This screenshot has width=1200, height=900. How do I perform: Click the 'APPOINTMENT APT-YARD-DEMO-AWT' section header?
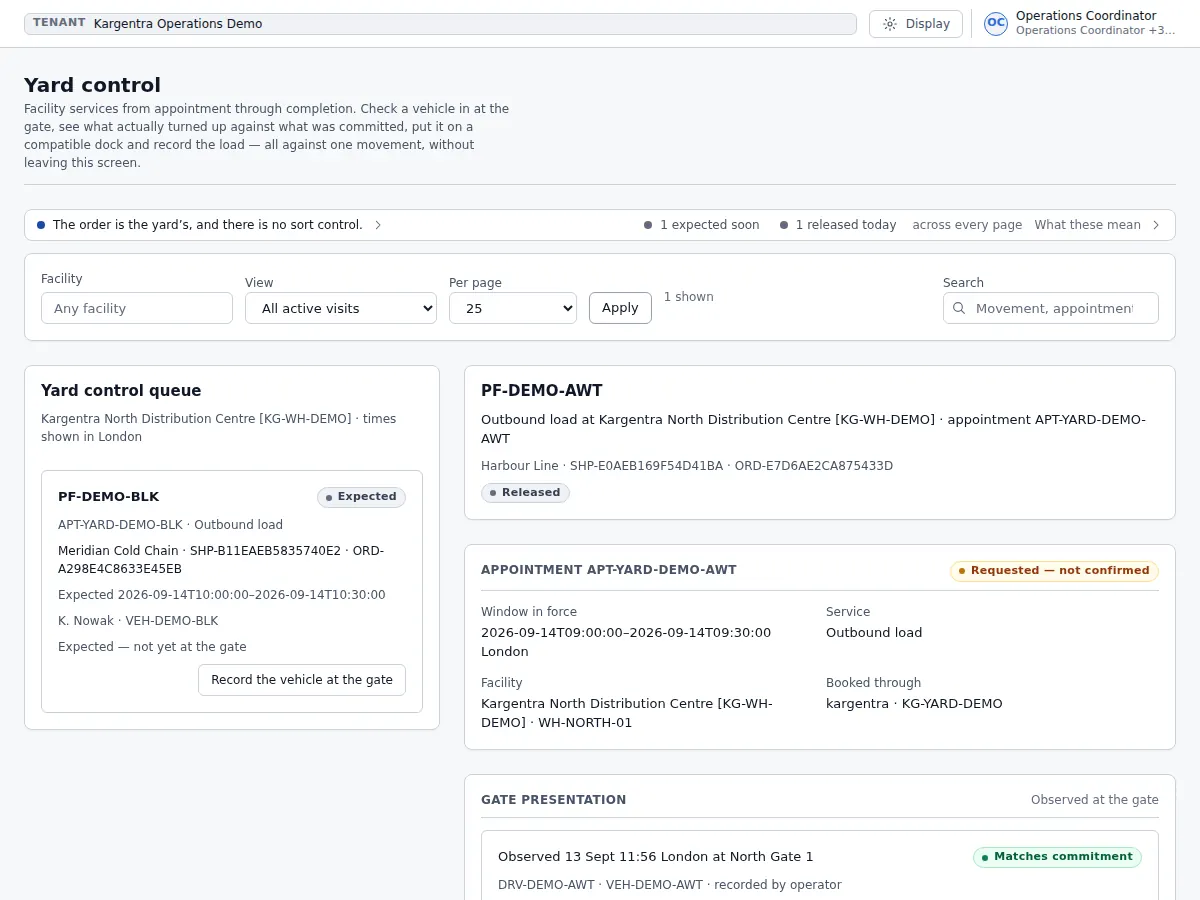click(609, 570)
